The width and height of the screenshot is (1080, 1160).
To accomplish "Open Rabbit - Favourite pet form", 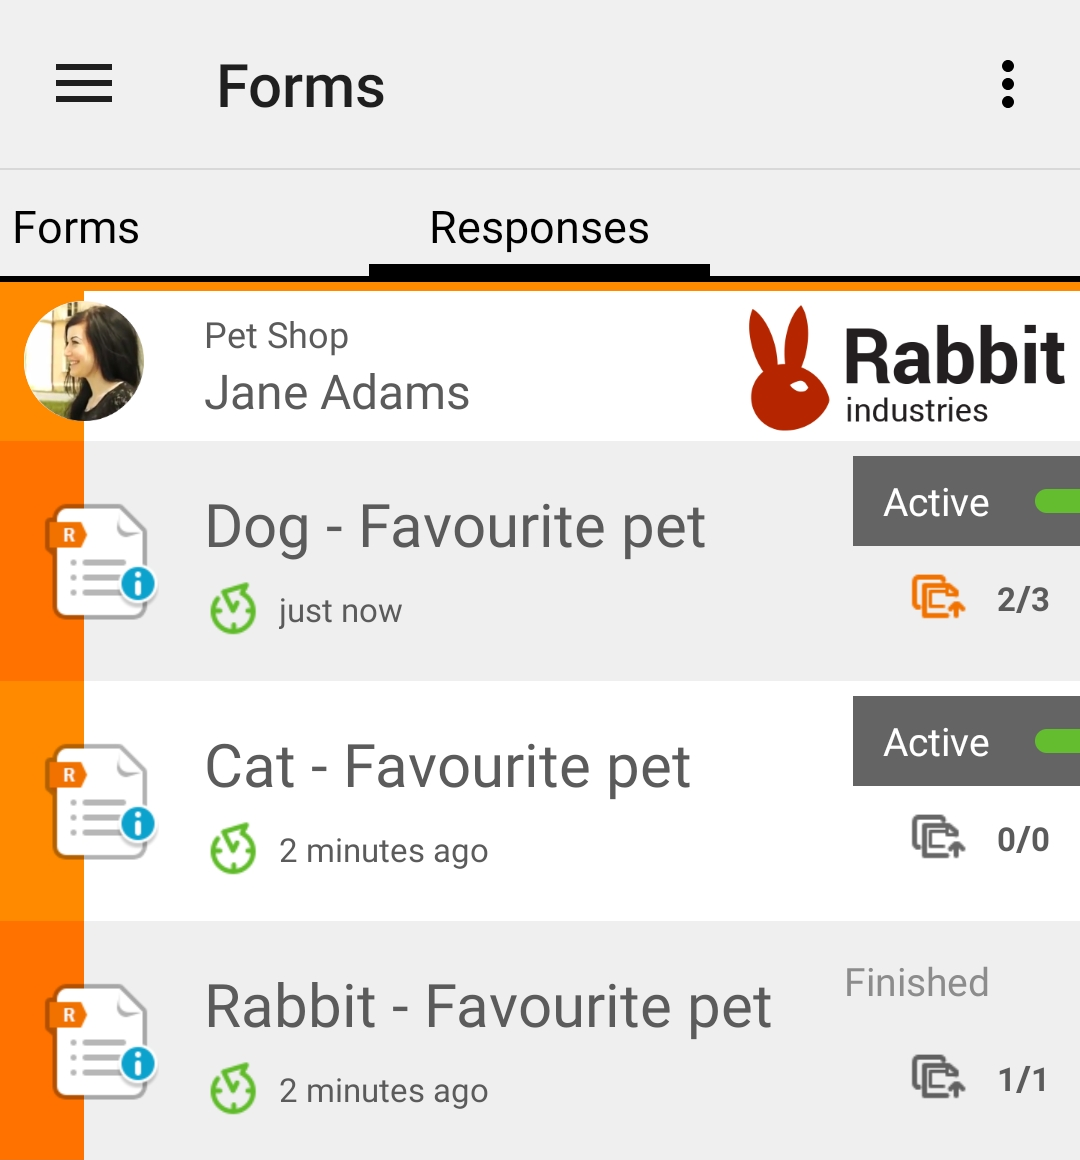I will pyautogui.click(x=488, y=1007).
